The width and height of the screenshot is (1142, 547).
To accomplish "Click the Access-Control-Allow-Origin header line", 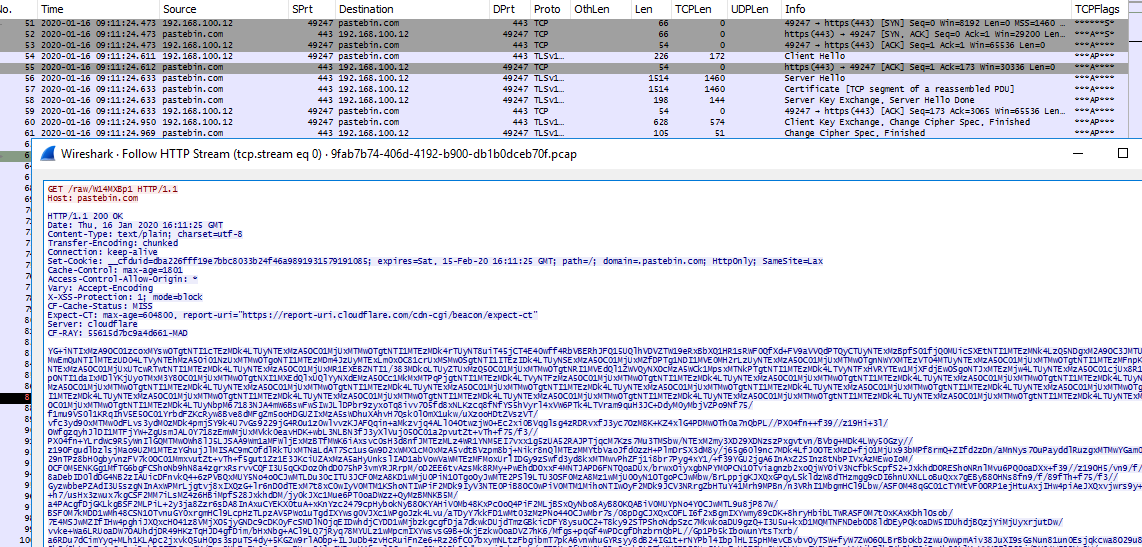I will coord(122,278).
